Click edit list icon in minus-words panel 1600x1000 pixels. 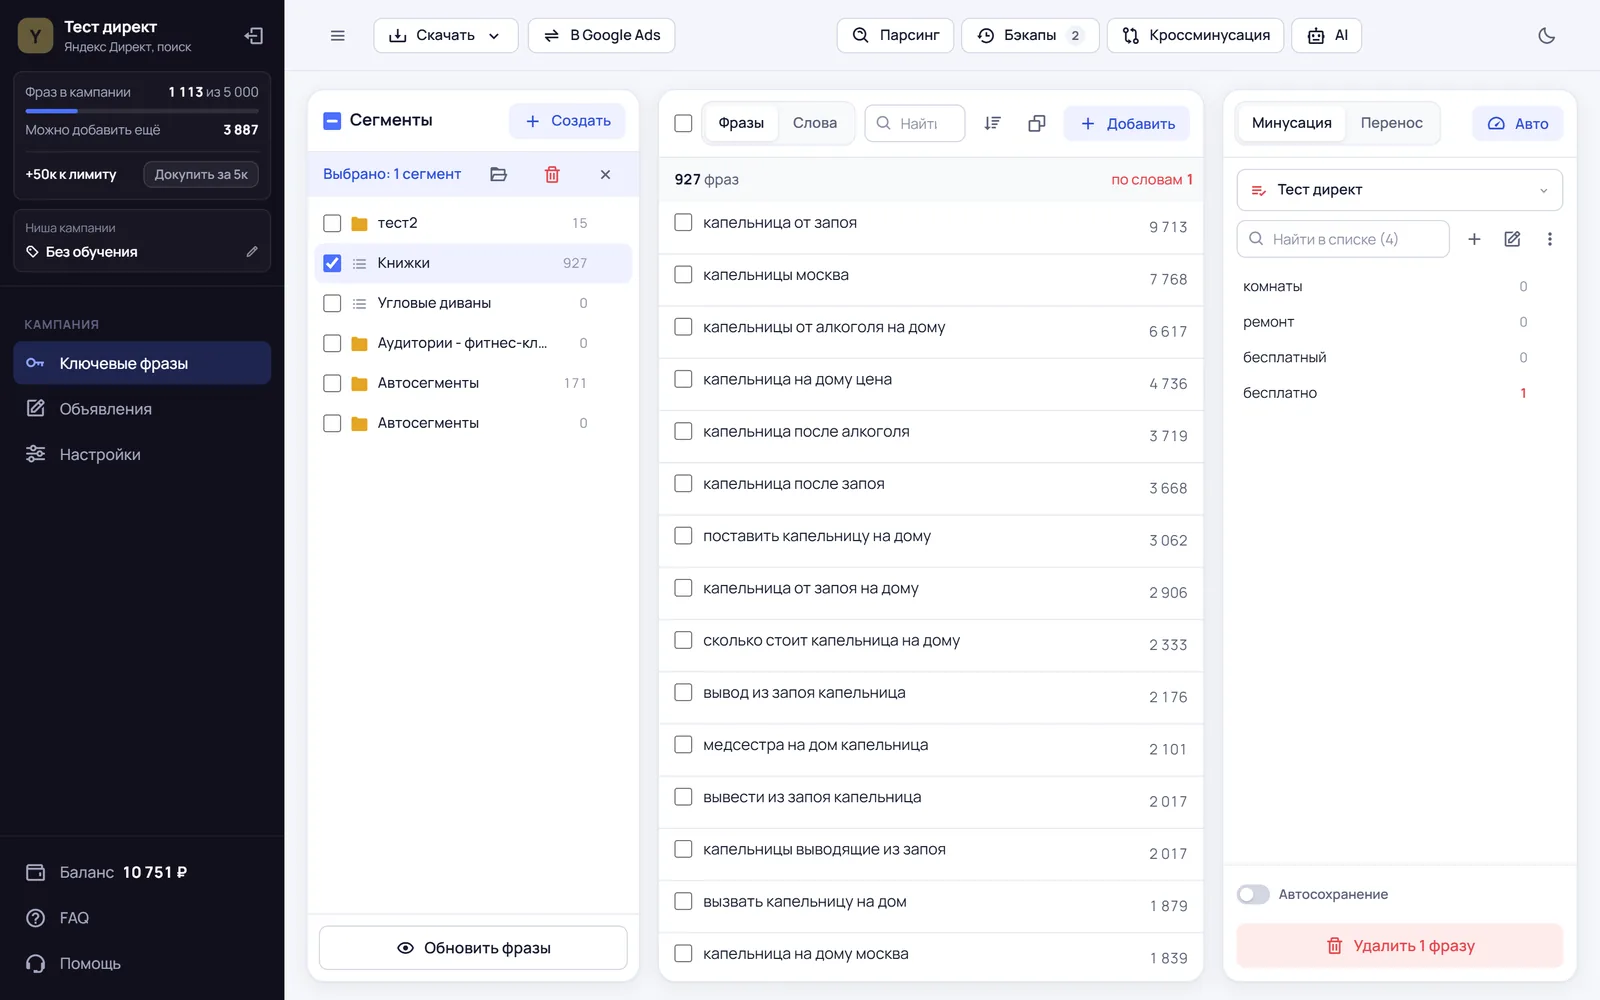coord(1512,239)
